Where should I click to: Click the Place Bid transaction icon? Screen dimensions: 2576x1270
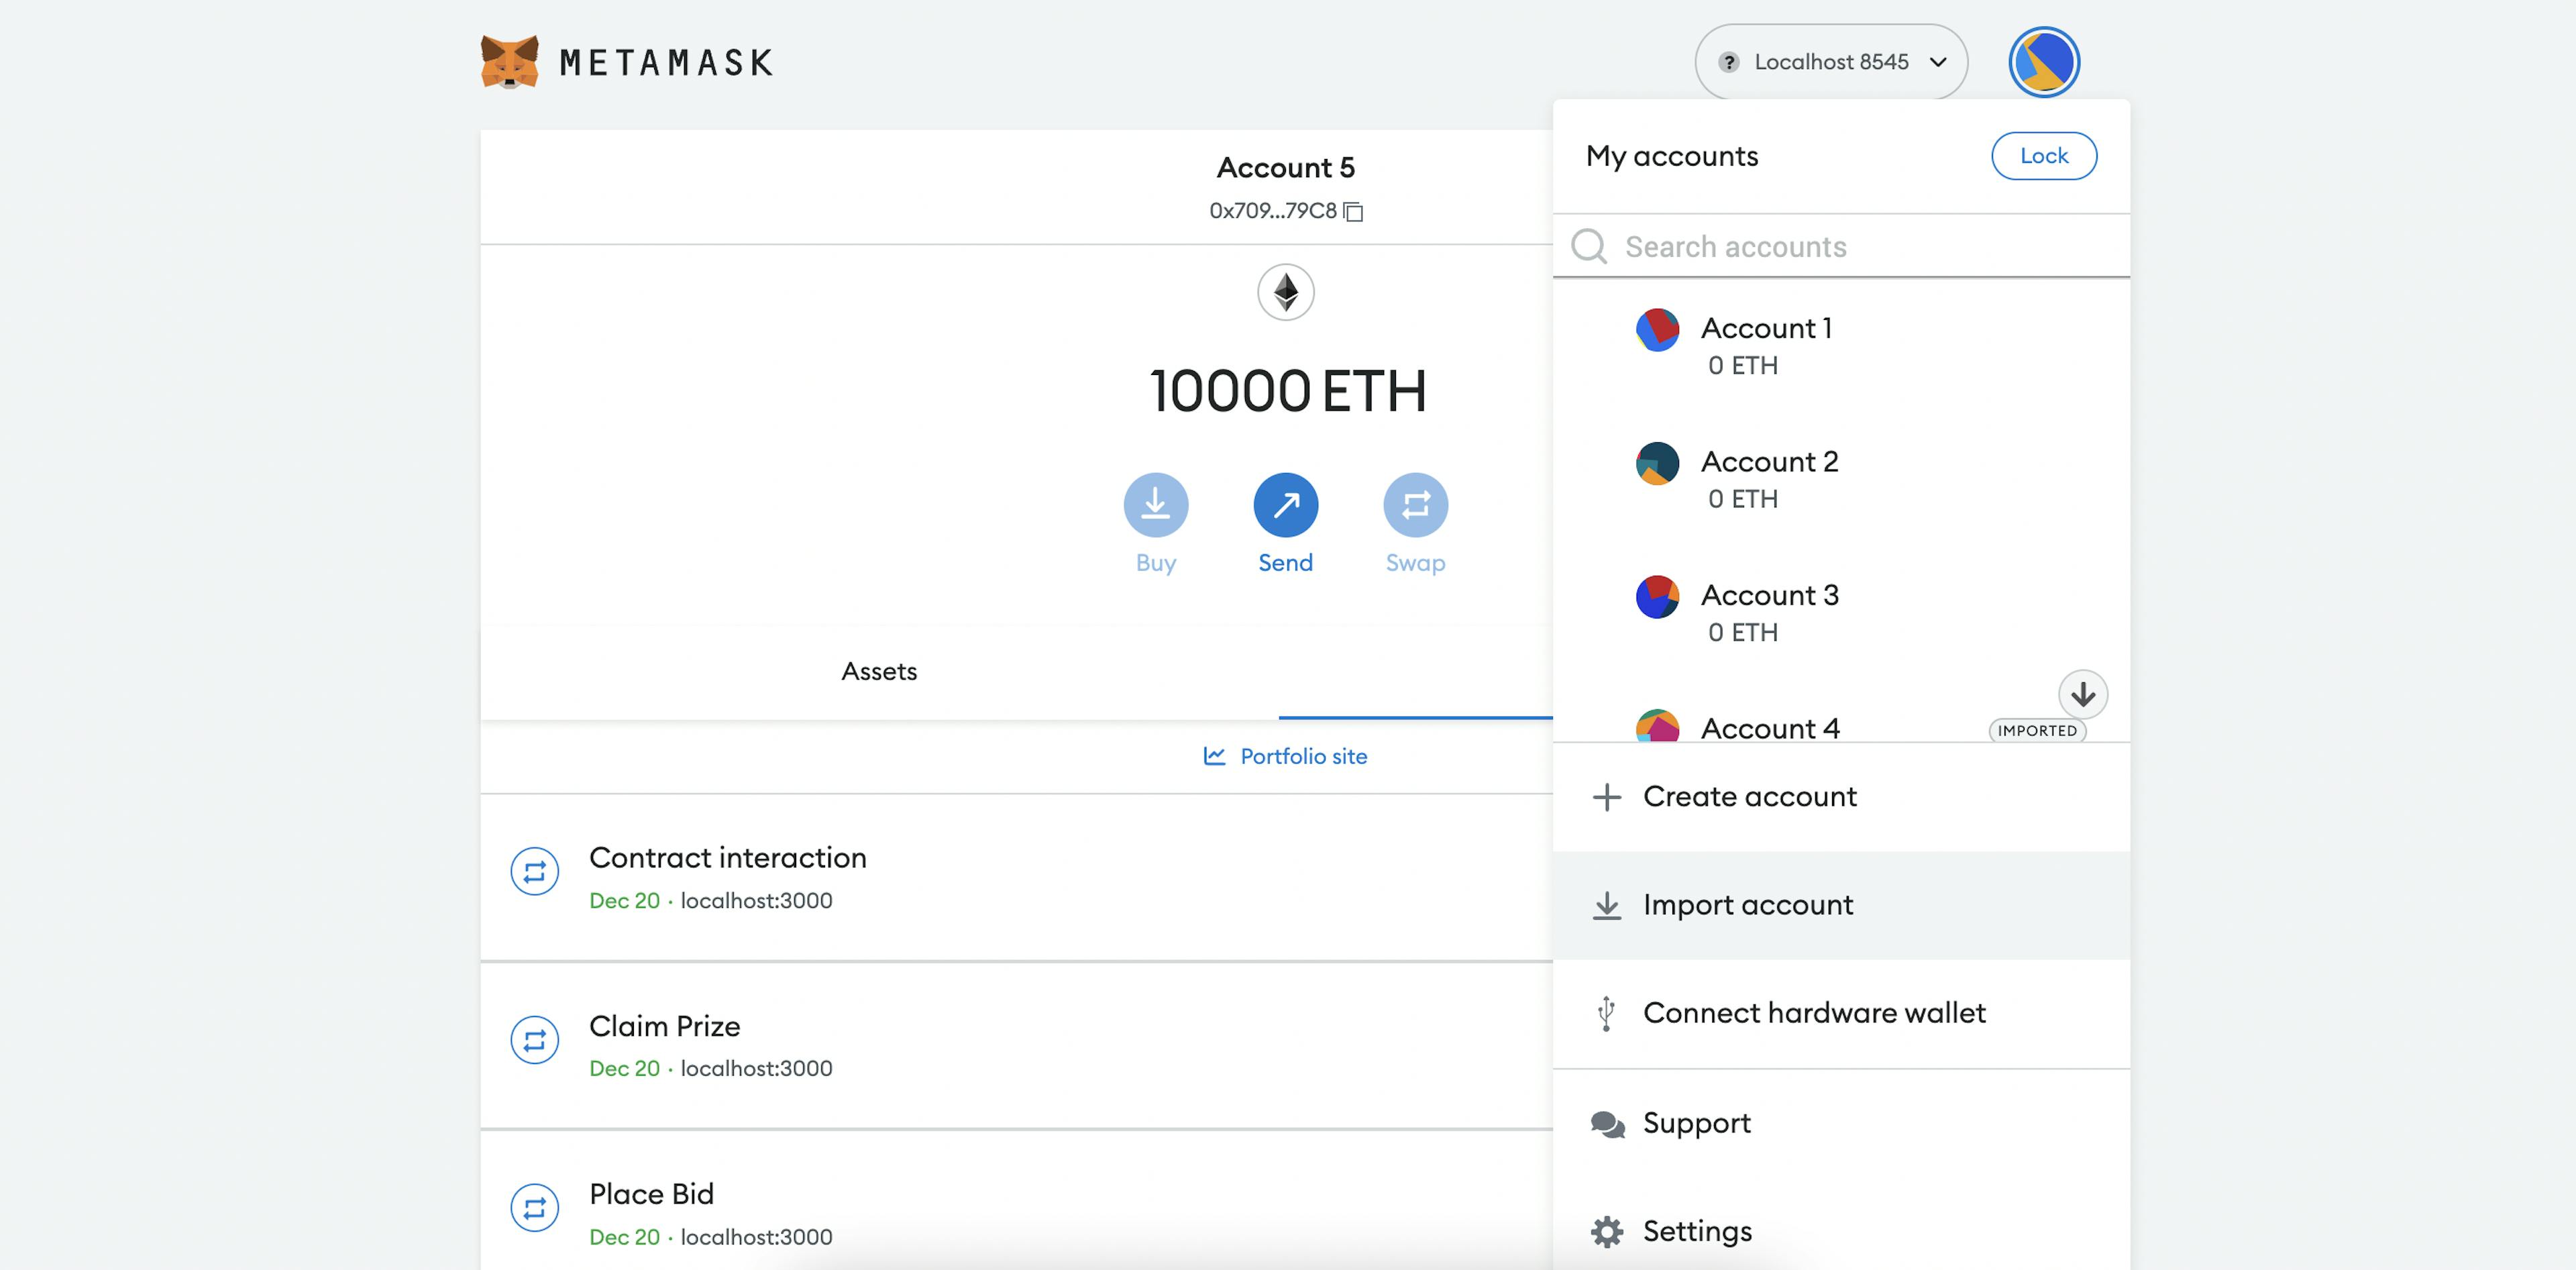[x=534, y=1208]
